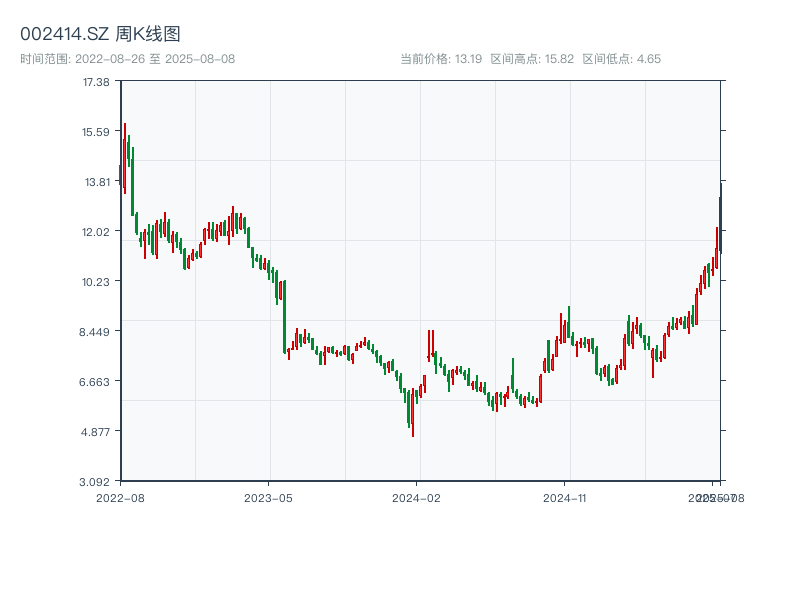Screen dimensions: 800x600
Task: Click the 当前价格 13.19 label
Action: pos(441,59)
